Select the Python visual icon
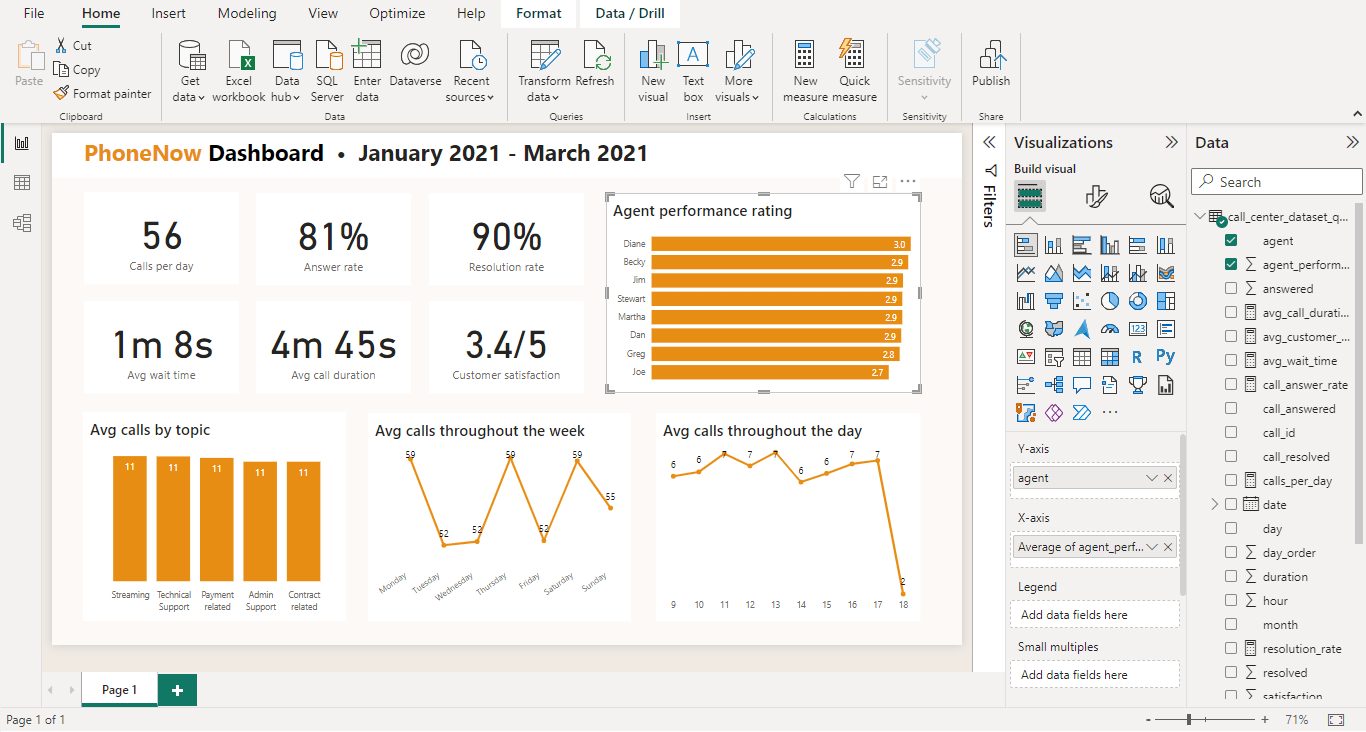 click(x=1166, y=356)
